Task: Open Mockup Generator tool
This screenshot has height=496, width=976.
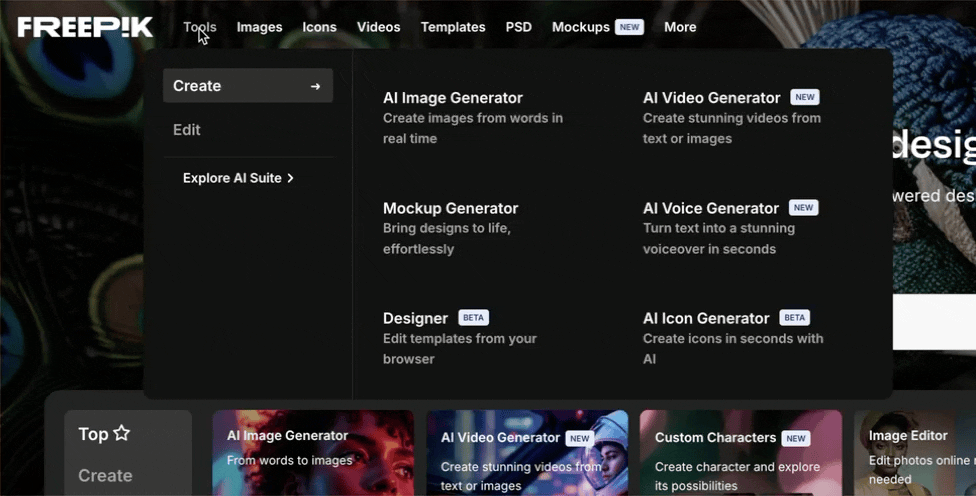Action: 451,208
